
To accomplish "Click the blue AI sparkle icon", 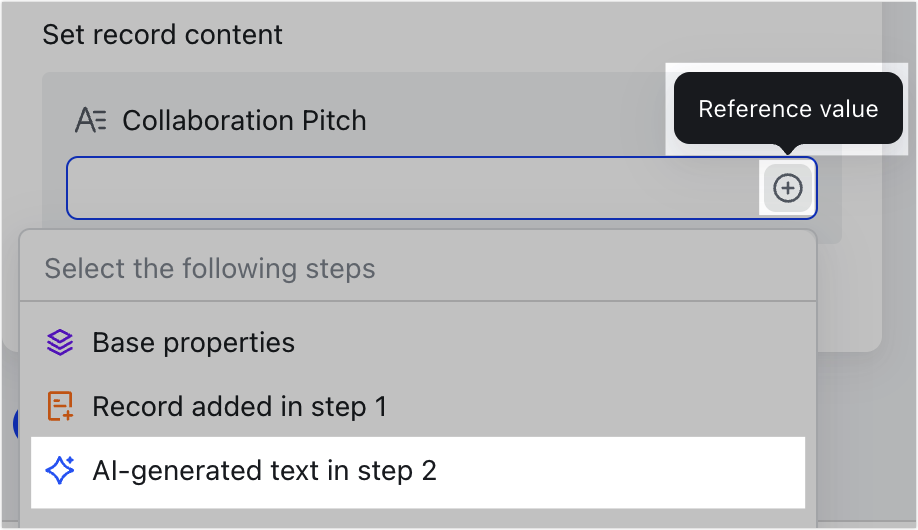I will [60, 470].
